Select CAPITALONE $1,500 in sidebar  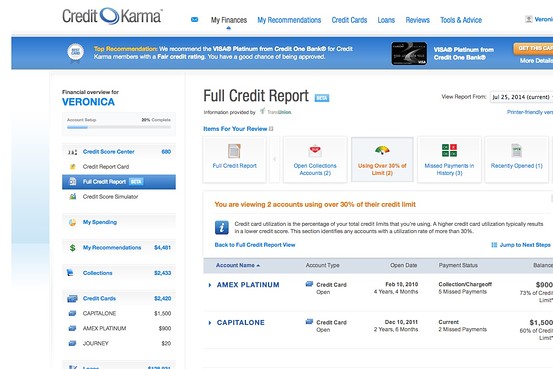click(x=119, y=313)
